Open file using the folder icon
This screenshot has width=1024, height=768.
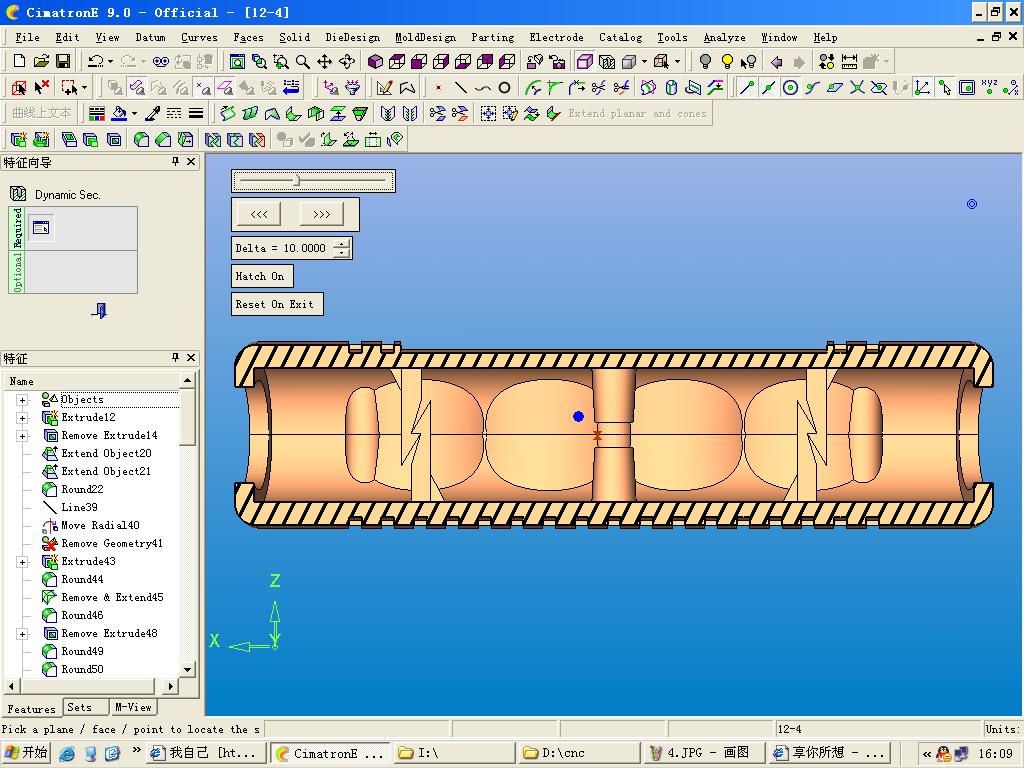pyautogui.click(x=42, y=62)
